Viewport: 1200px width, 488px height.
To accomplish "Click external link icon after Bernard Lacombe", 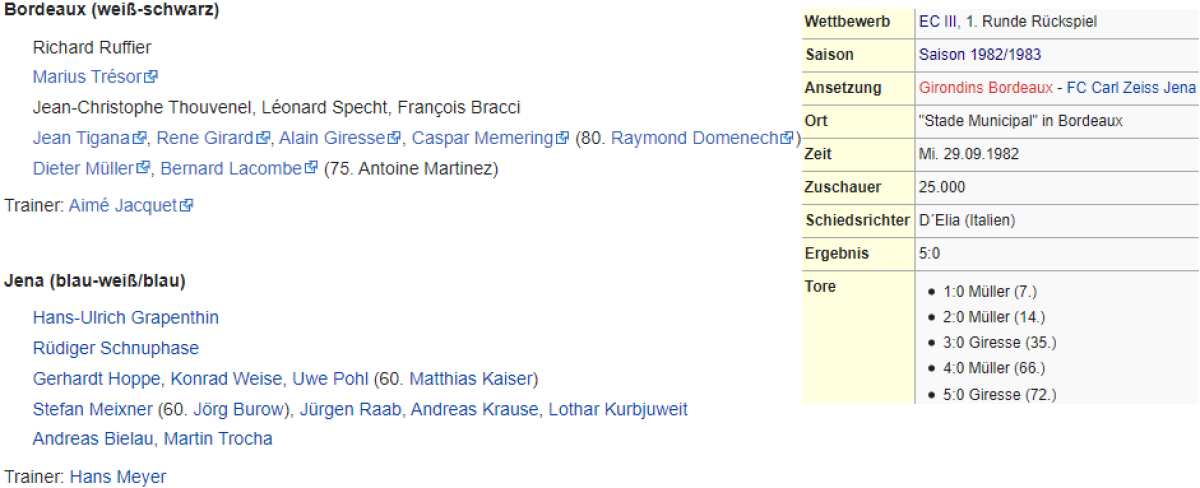I will pyautogui.click(x=312, y=168).
